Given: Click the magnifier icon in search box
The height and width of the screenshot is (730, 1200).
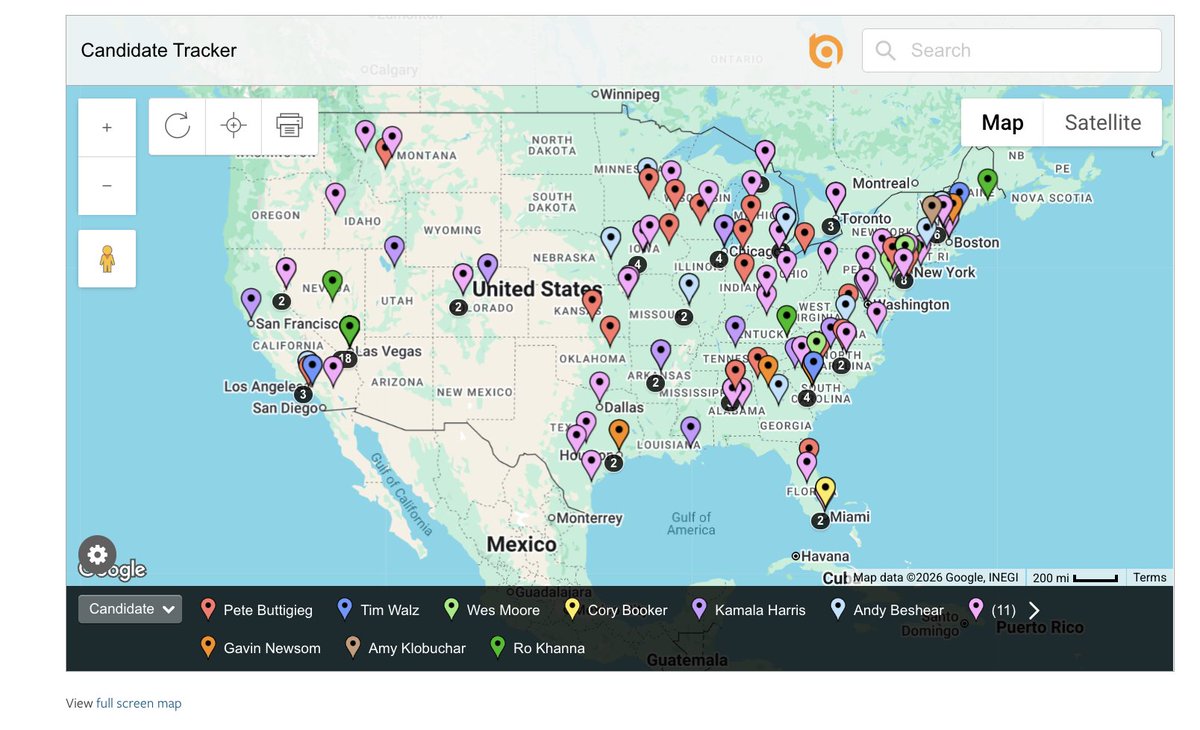Looking at the screenshot, I should click(x=885, y=51).
